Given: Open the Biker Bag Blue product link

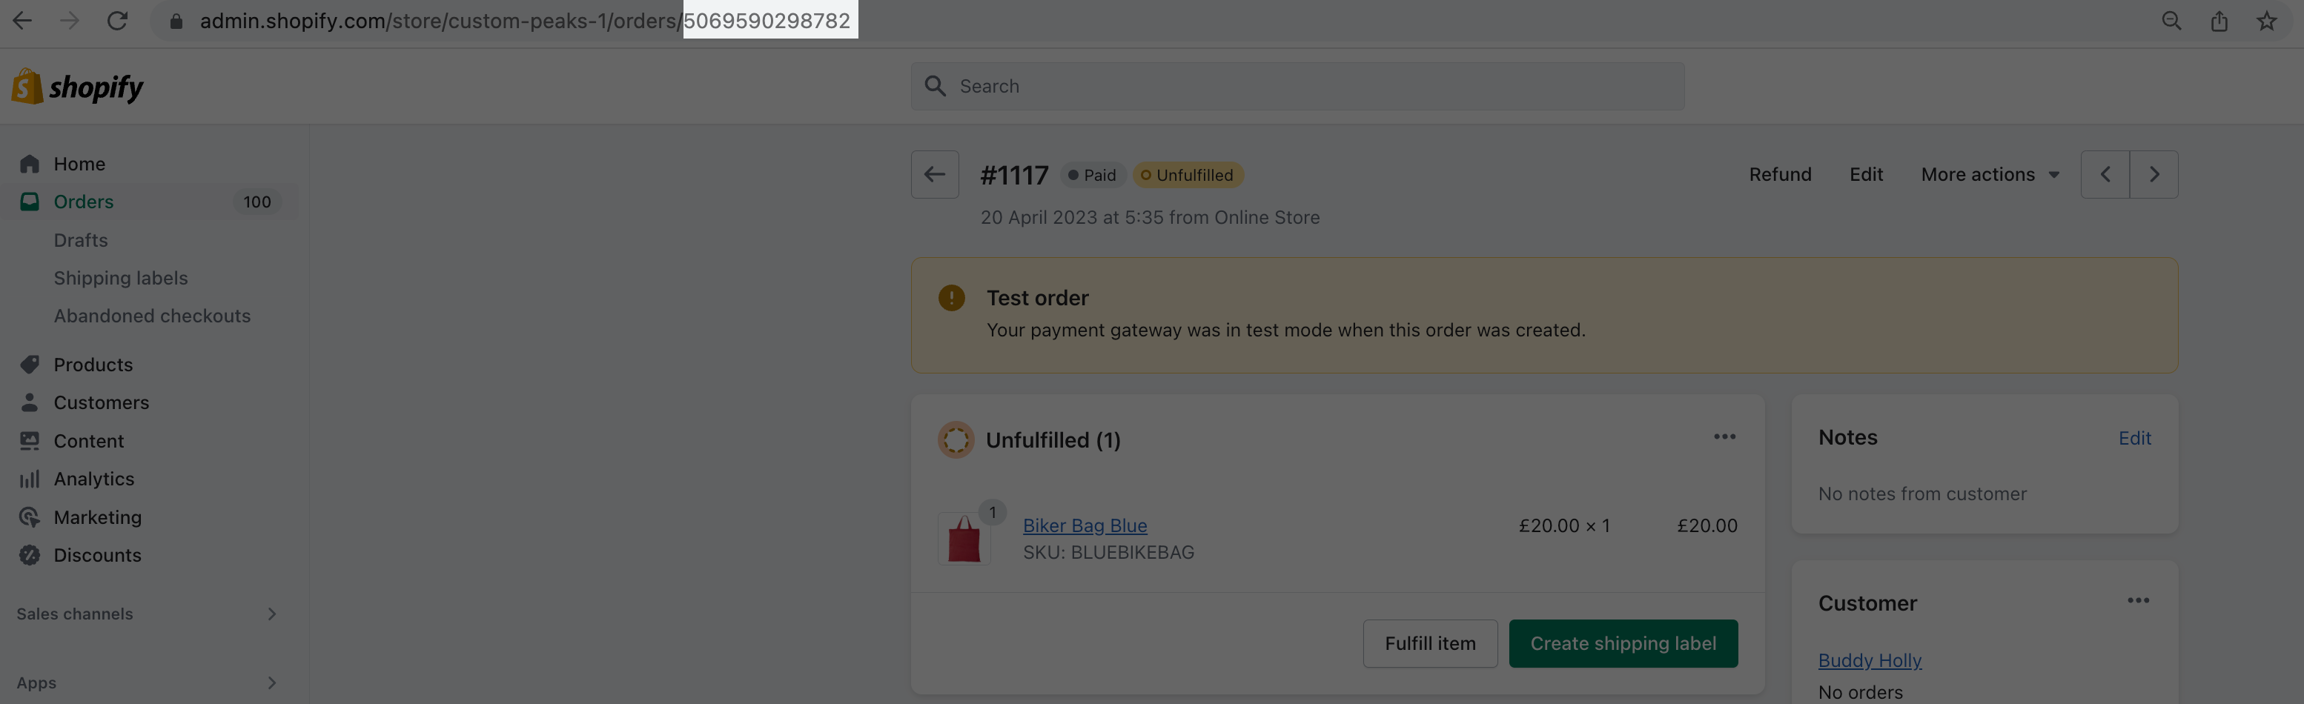Looking at the screenshot, I should (x=1084, y=525).
